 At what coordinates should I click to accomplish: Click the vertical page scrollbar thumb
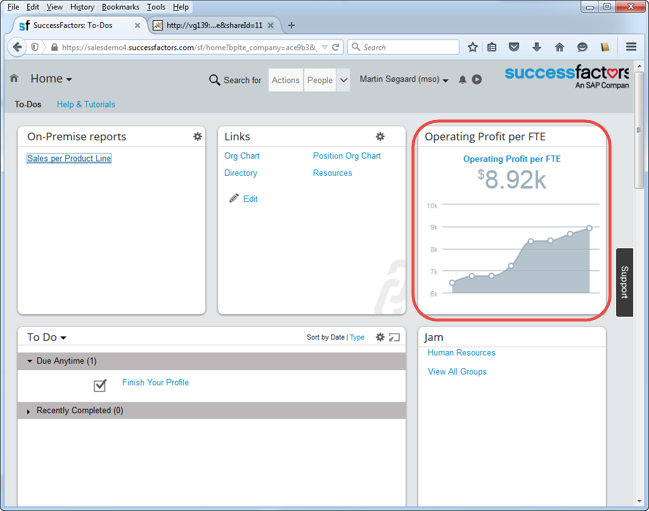point(639,129)
